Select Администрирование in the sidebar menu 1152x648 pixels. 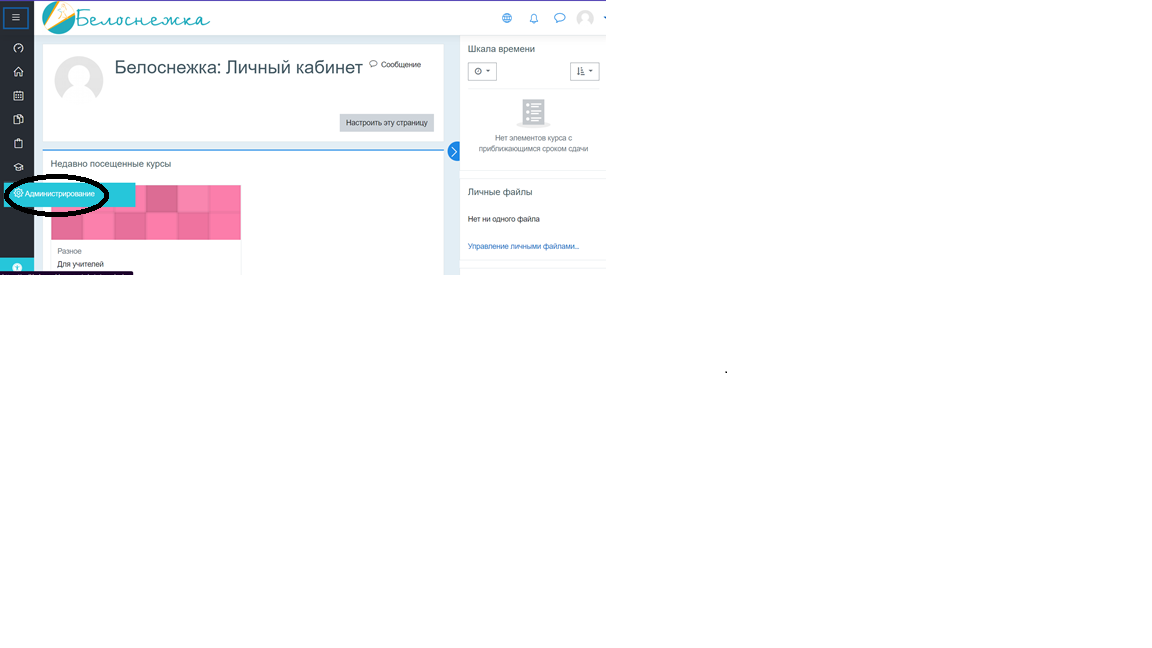point(60,194)
